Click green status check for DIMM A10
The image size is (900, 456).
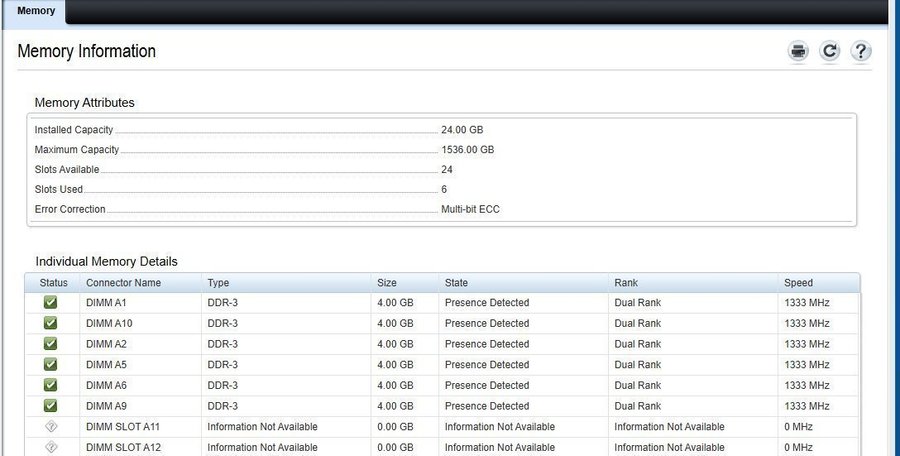[x=51, y=323]
